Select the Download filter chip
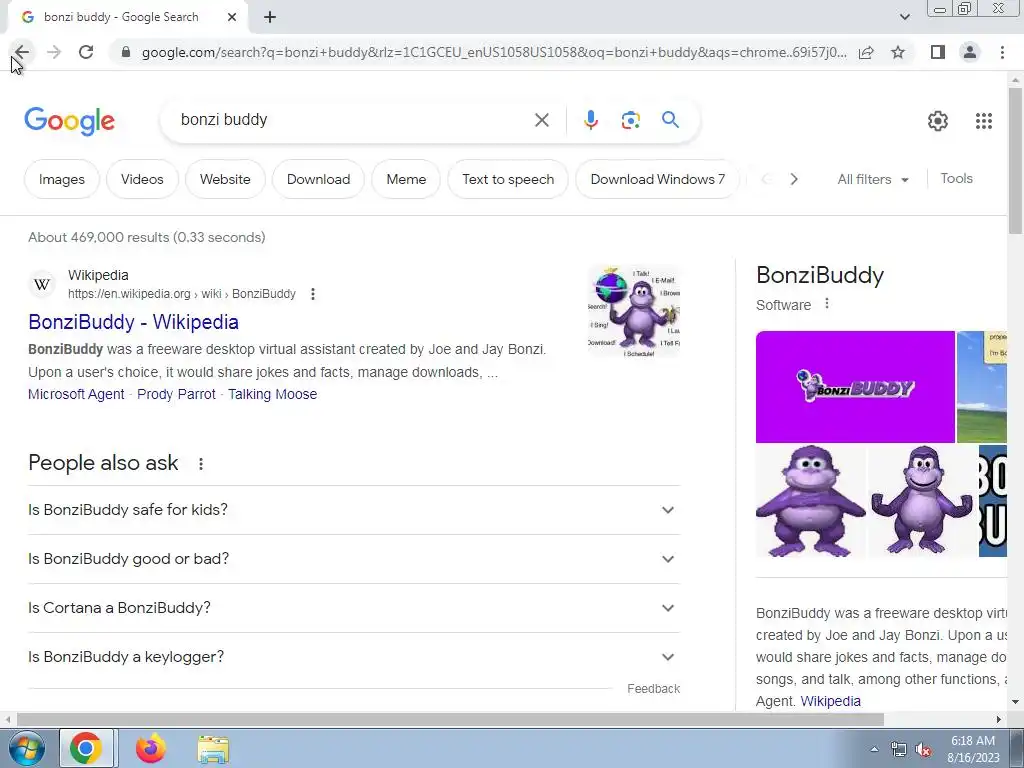 pyautogui.click(x=319, y=179)
